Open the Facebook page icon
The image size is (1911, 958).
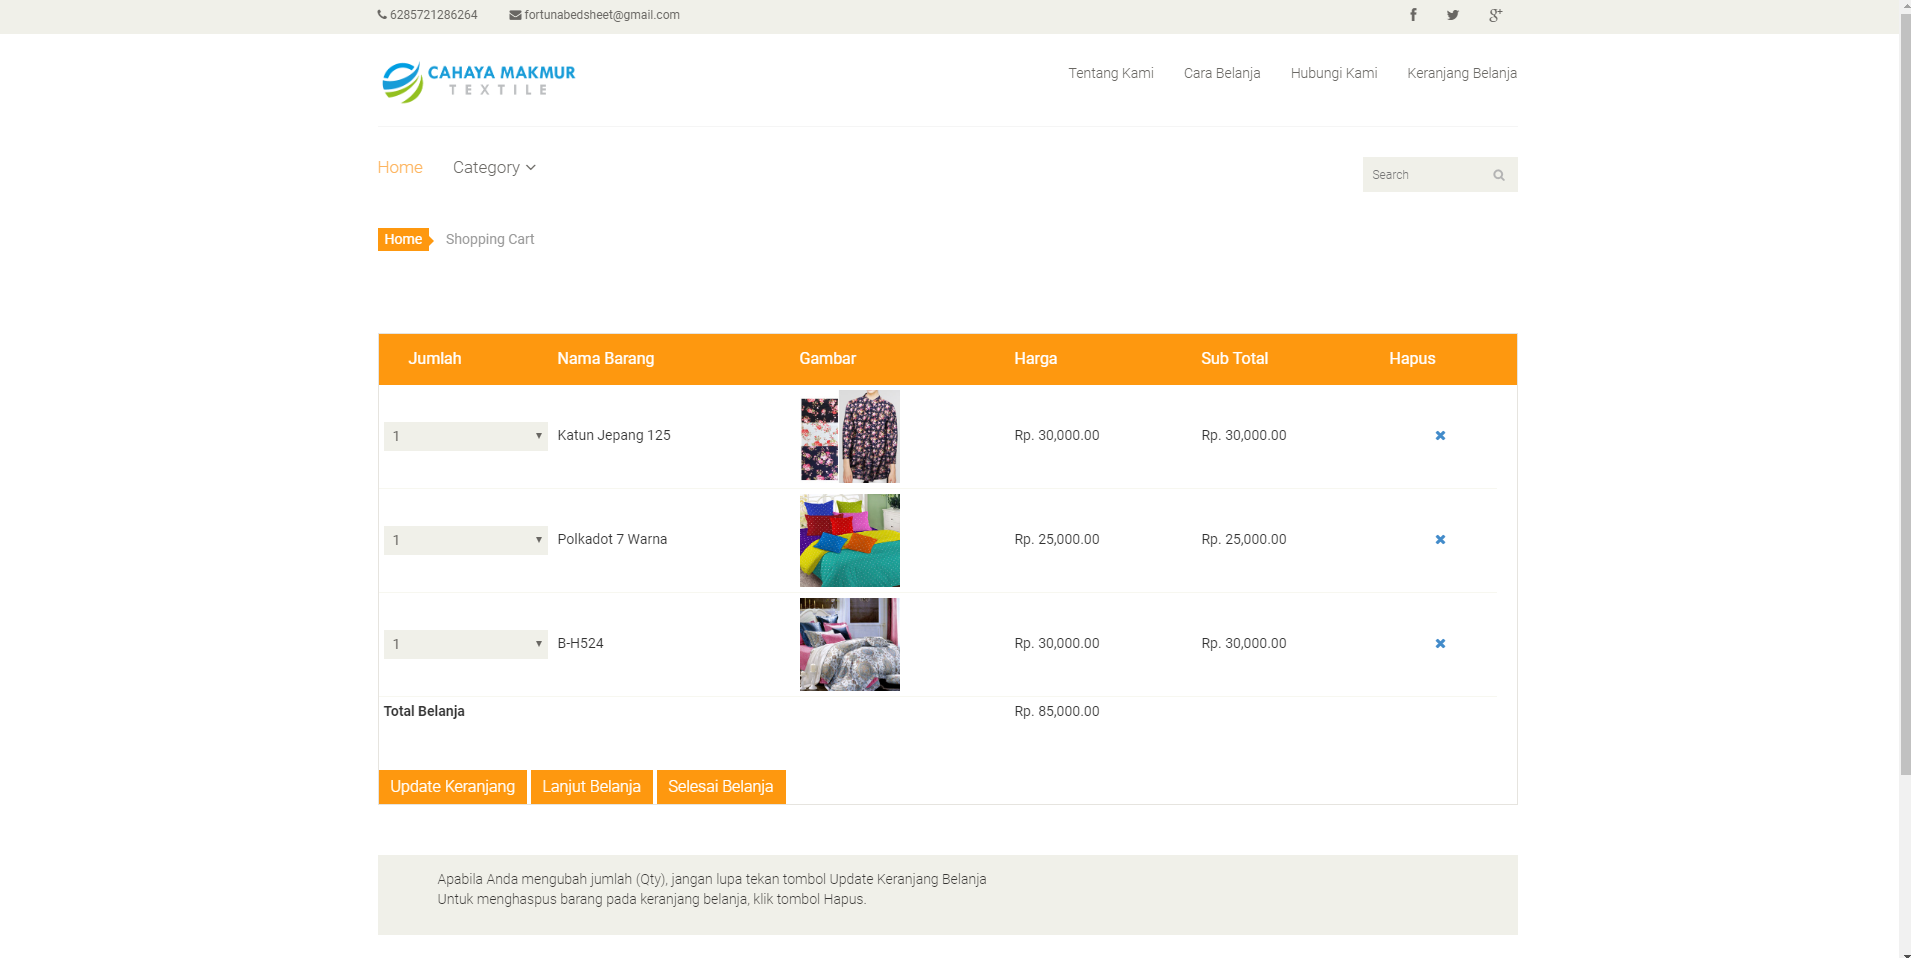pyautogui.click(x=1413, y=15)
